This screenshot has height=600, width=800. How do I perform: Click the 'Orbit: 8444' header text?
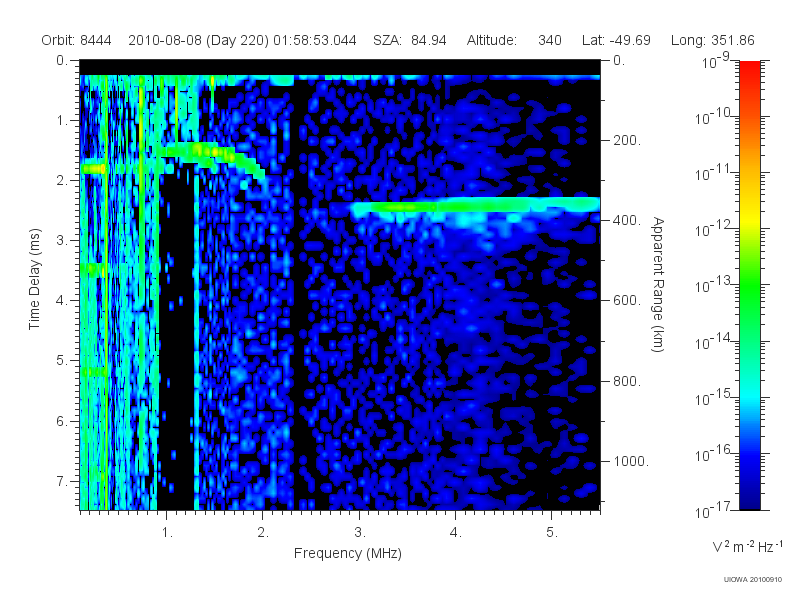click(77, 40)
